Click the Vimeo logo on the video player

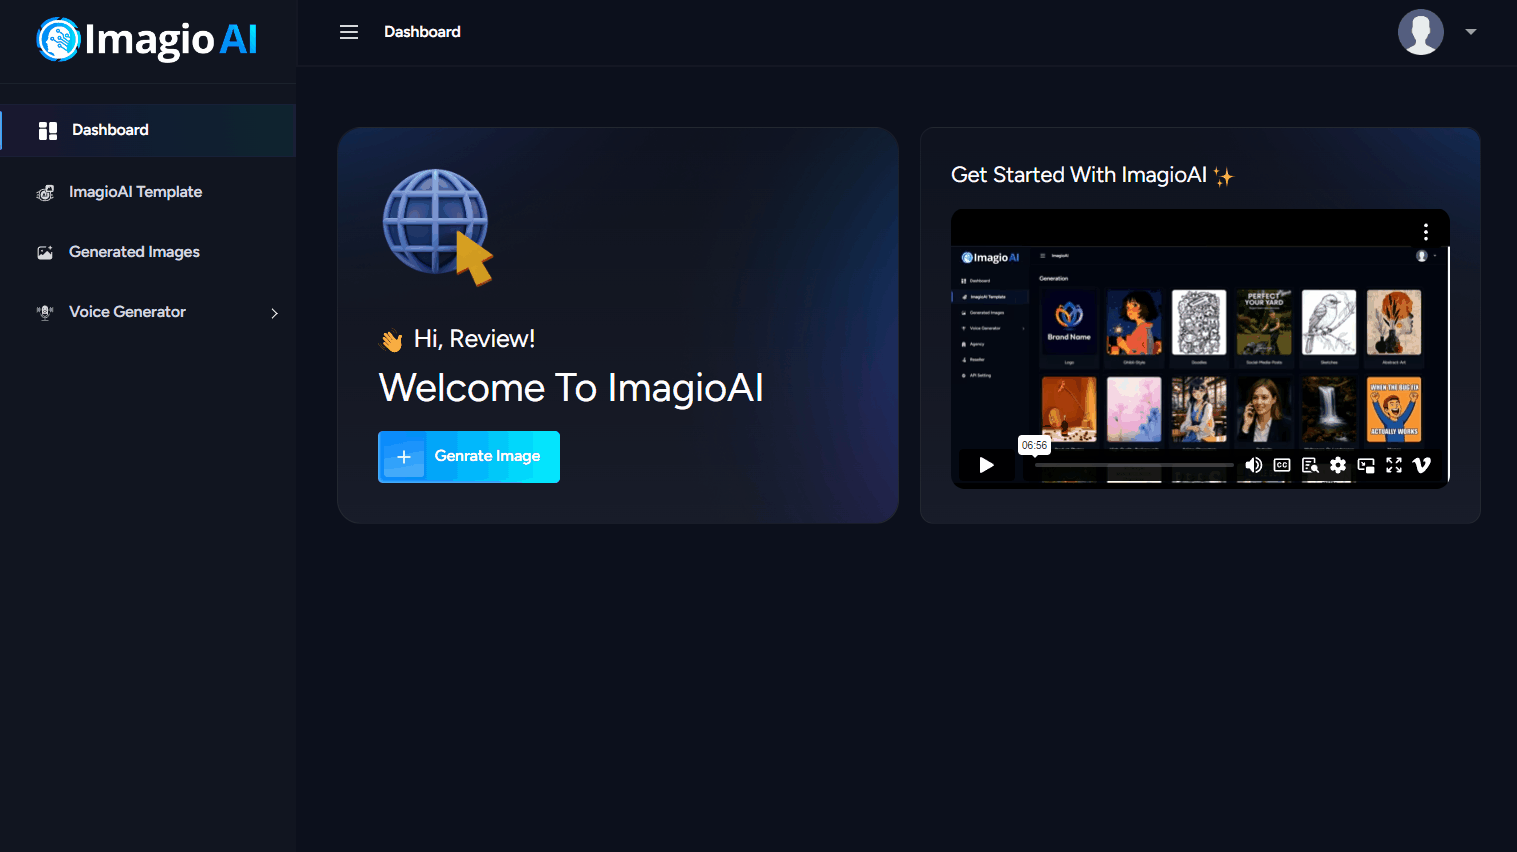(1422, 465)
